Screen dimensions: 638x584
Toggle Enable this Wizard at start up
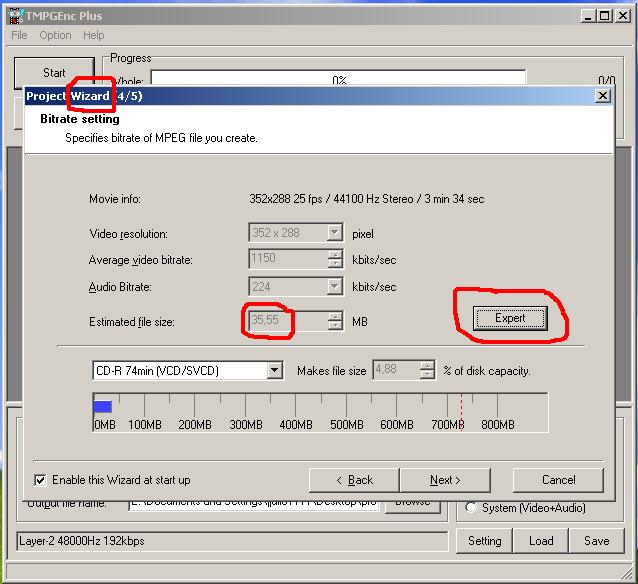click(40, 480)
